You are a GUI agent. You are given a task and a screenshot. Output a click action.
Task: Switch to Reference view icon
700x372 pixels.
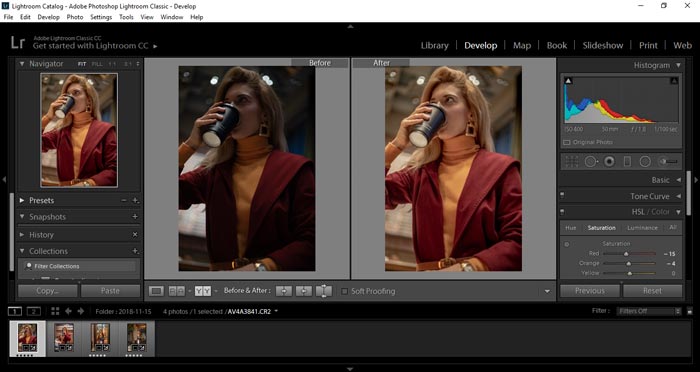point(176,291)
